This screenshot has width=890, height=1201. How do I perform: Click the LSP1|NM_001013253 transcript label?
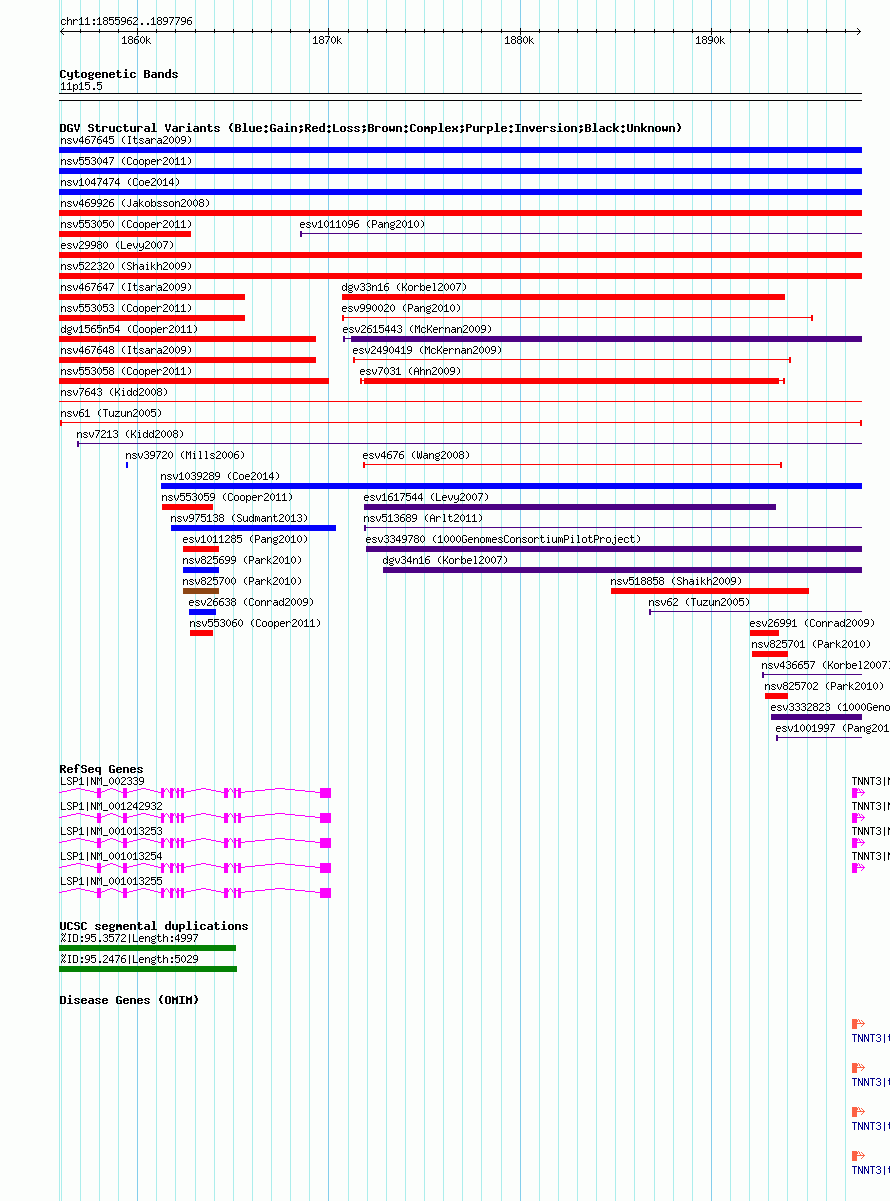pyautogui.click(x=111, y=831)
